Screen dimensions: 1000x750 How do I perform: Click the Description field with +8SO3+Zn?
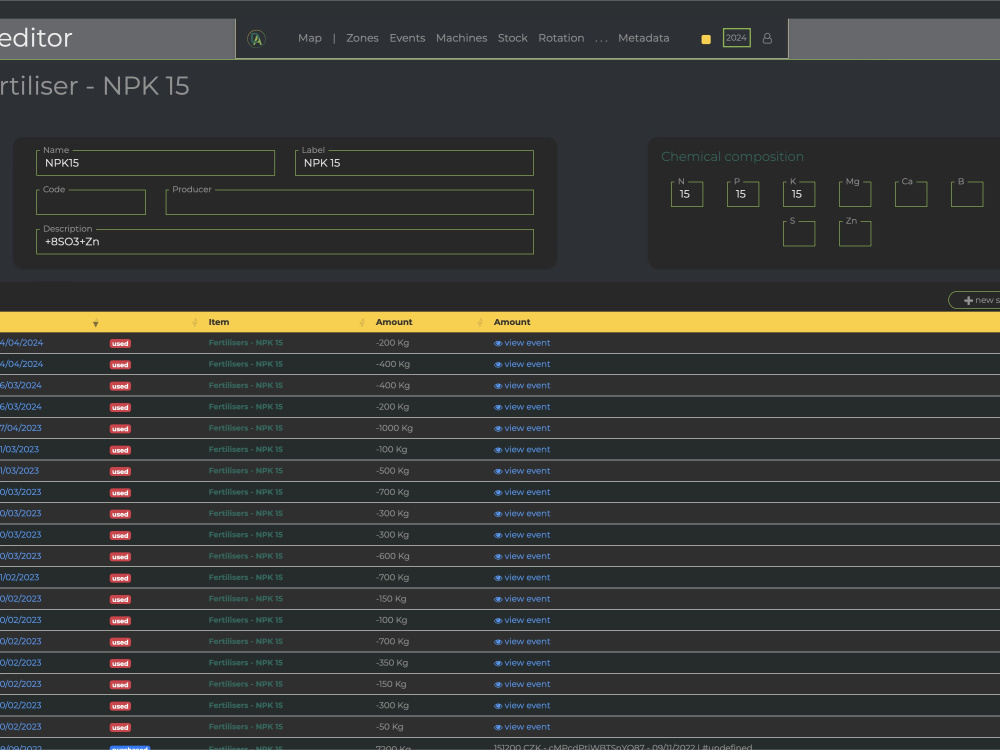point(284,242)
